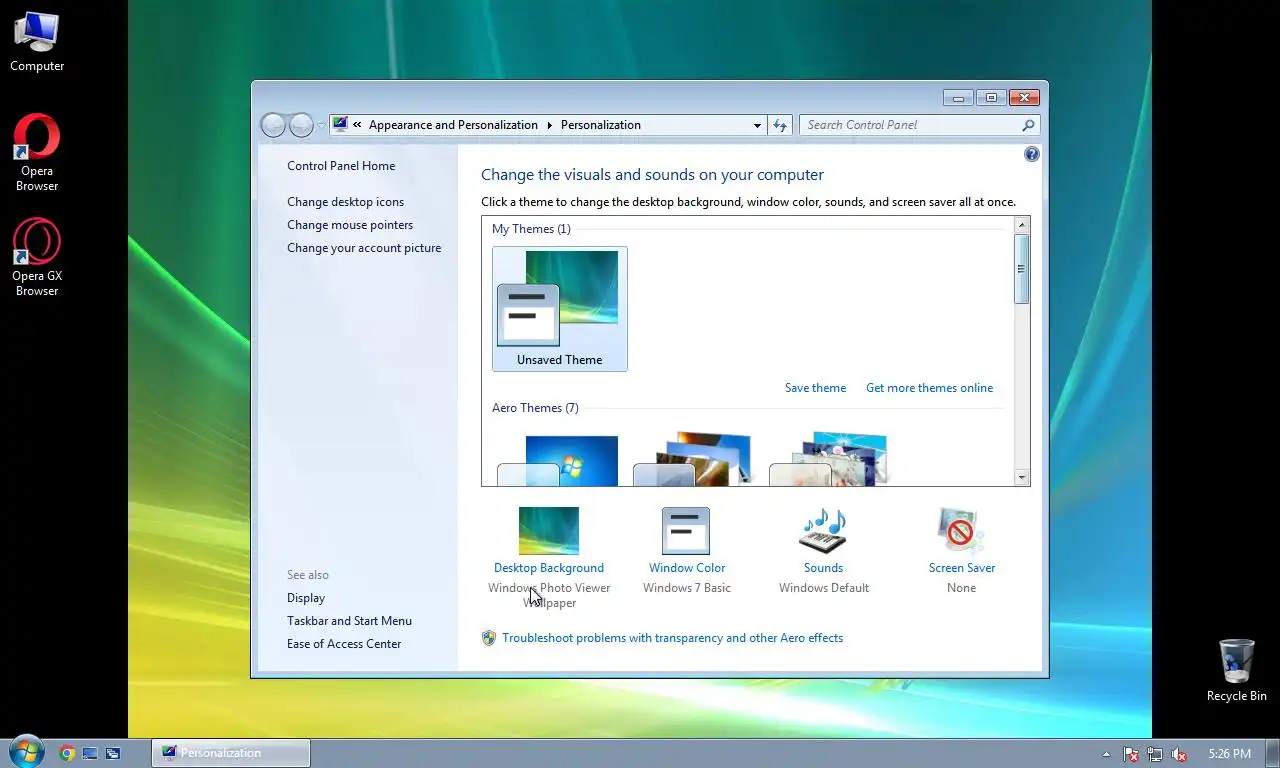This screenshot has height=768, width=1280.
Task: Open the Screen Saver icon
Action: pyautogui.click(x=961, y=530)
